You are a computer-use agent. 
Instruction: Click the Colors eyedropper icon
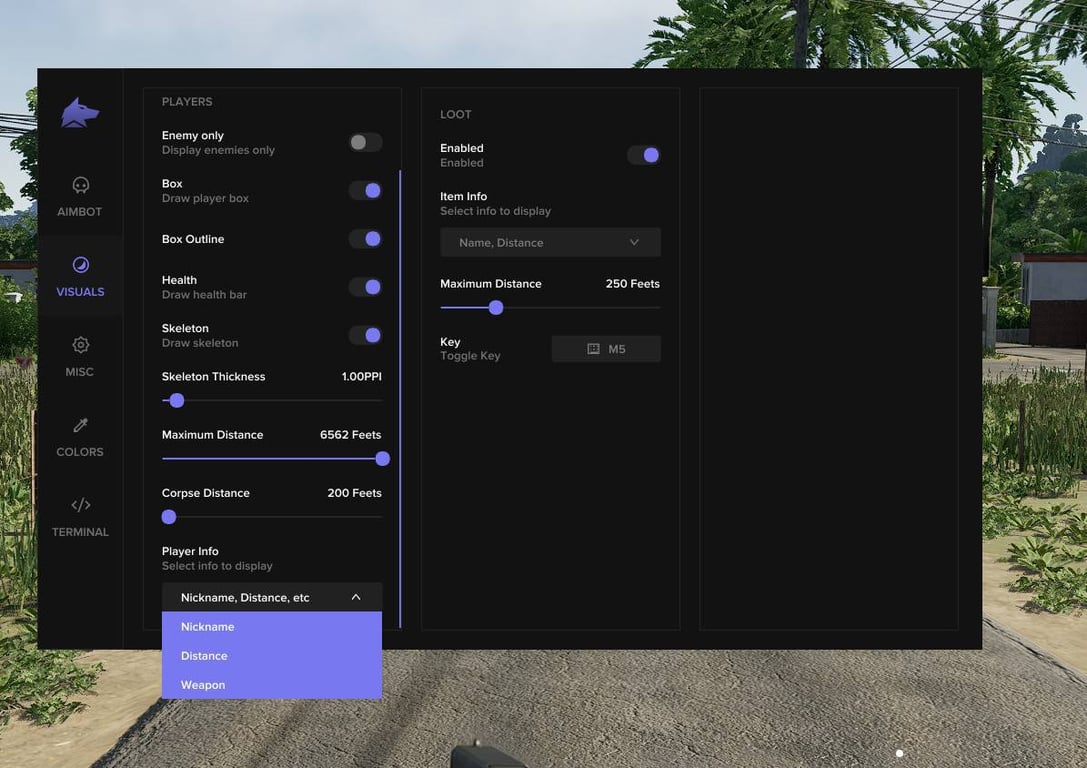coord(80,425)
